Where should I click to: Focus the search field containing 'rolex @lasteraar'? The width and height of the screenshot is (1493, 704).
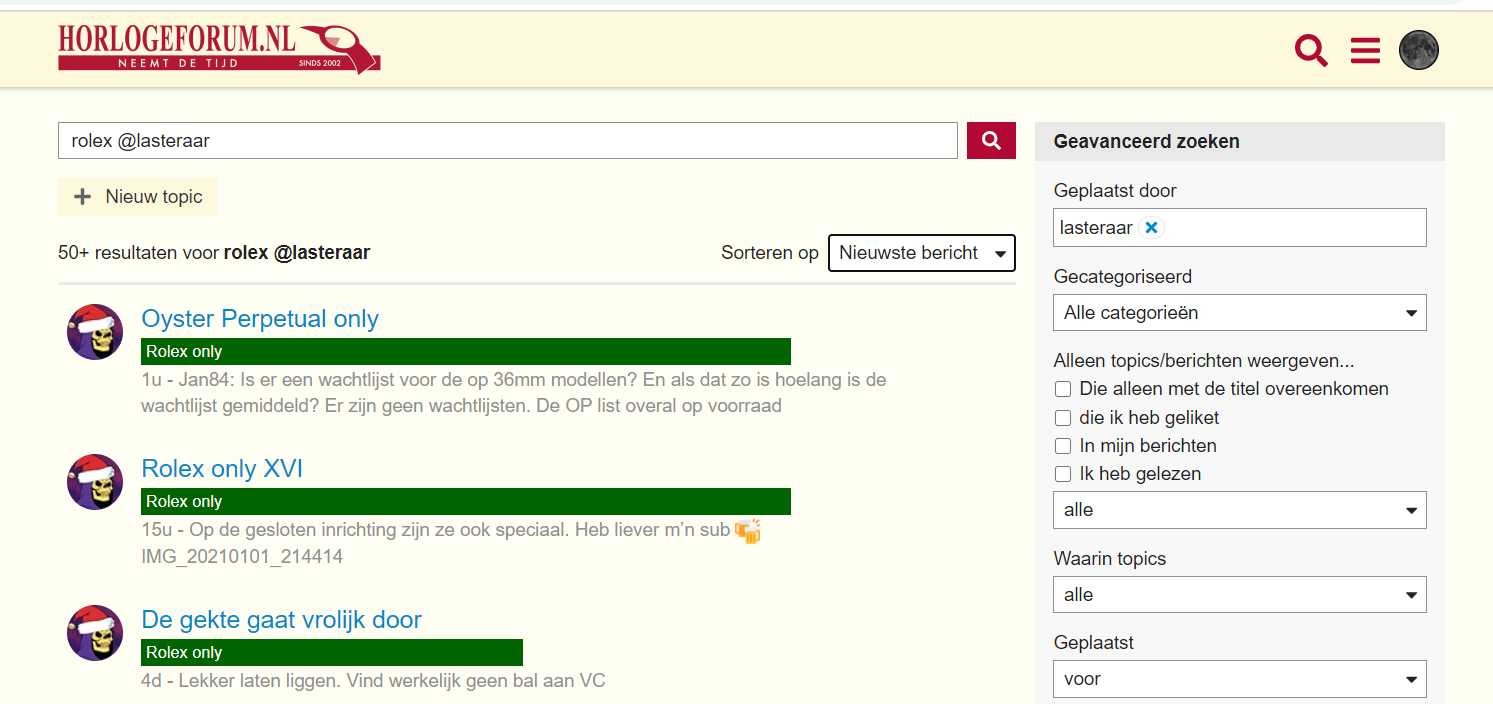pos(508,141)
